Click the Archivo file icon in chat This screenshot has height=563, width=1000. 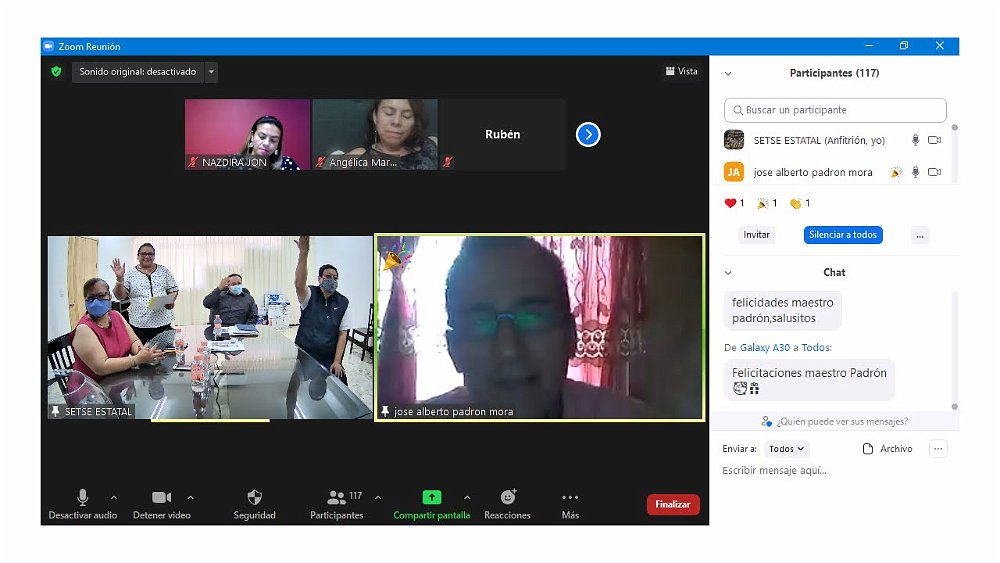[x=868, y=449]
